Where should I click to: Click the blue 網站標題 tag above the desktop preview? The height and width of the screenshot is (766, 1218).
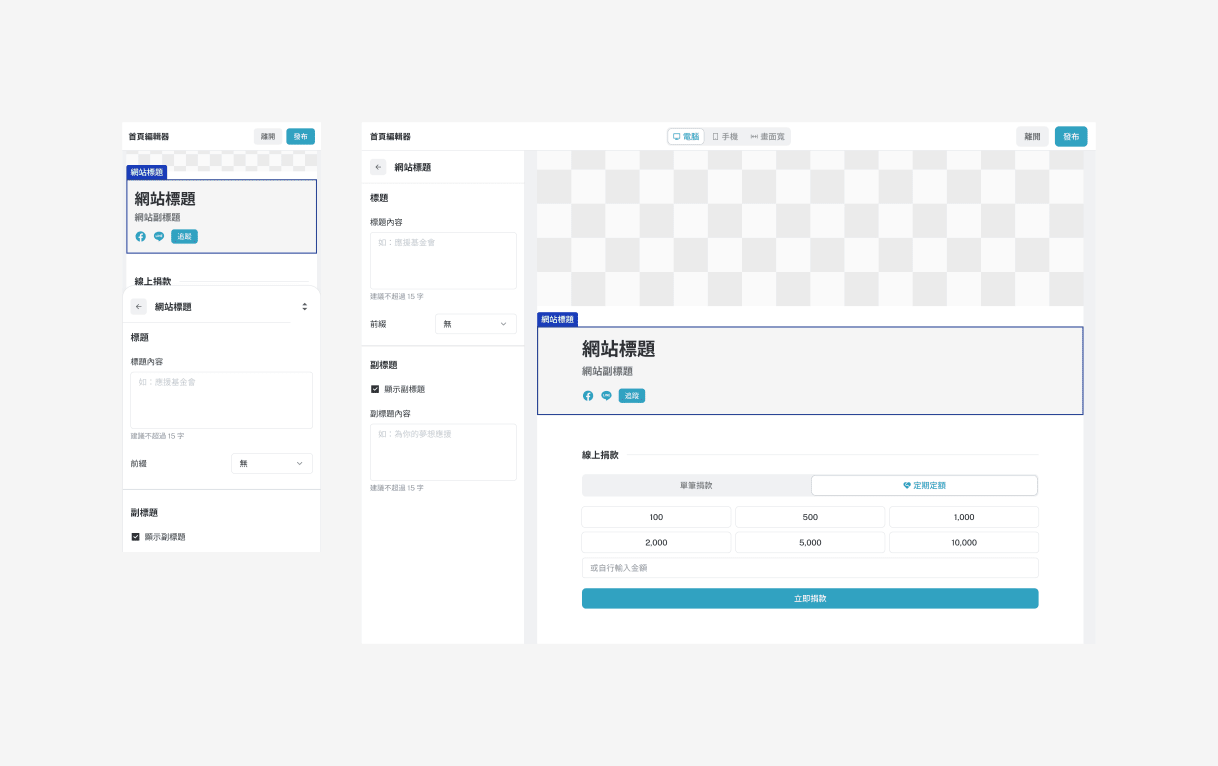[558, 319]
